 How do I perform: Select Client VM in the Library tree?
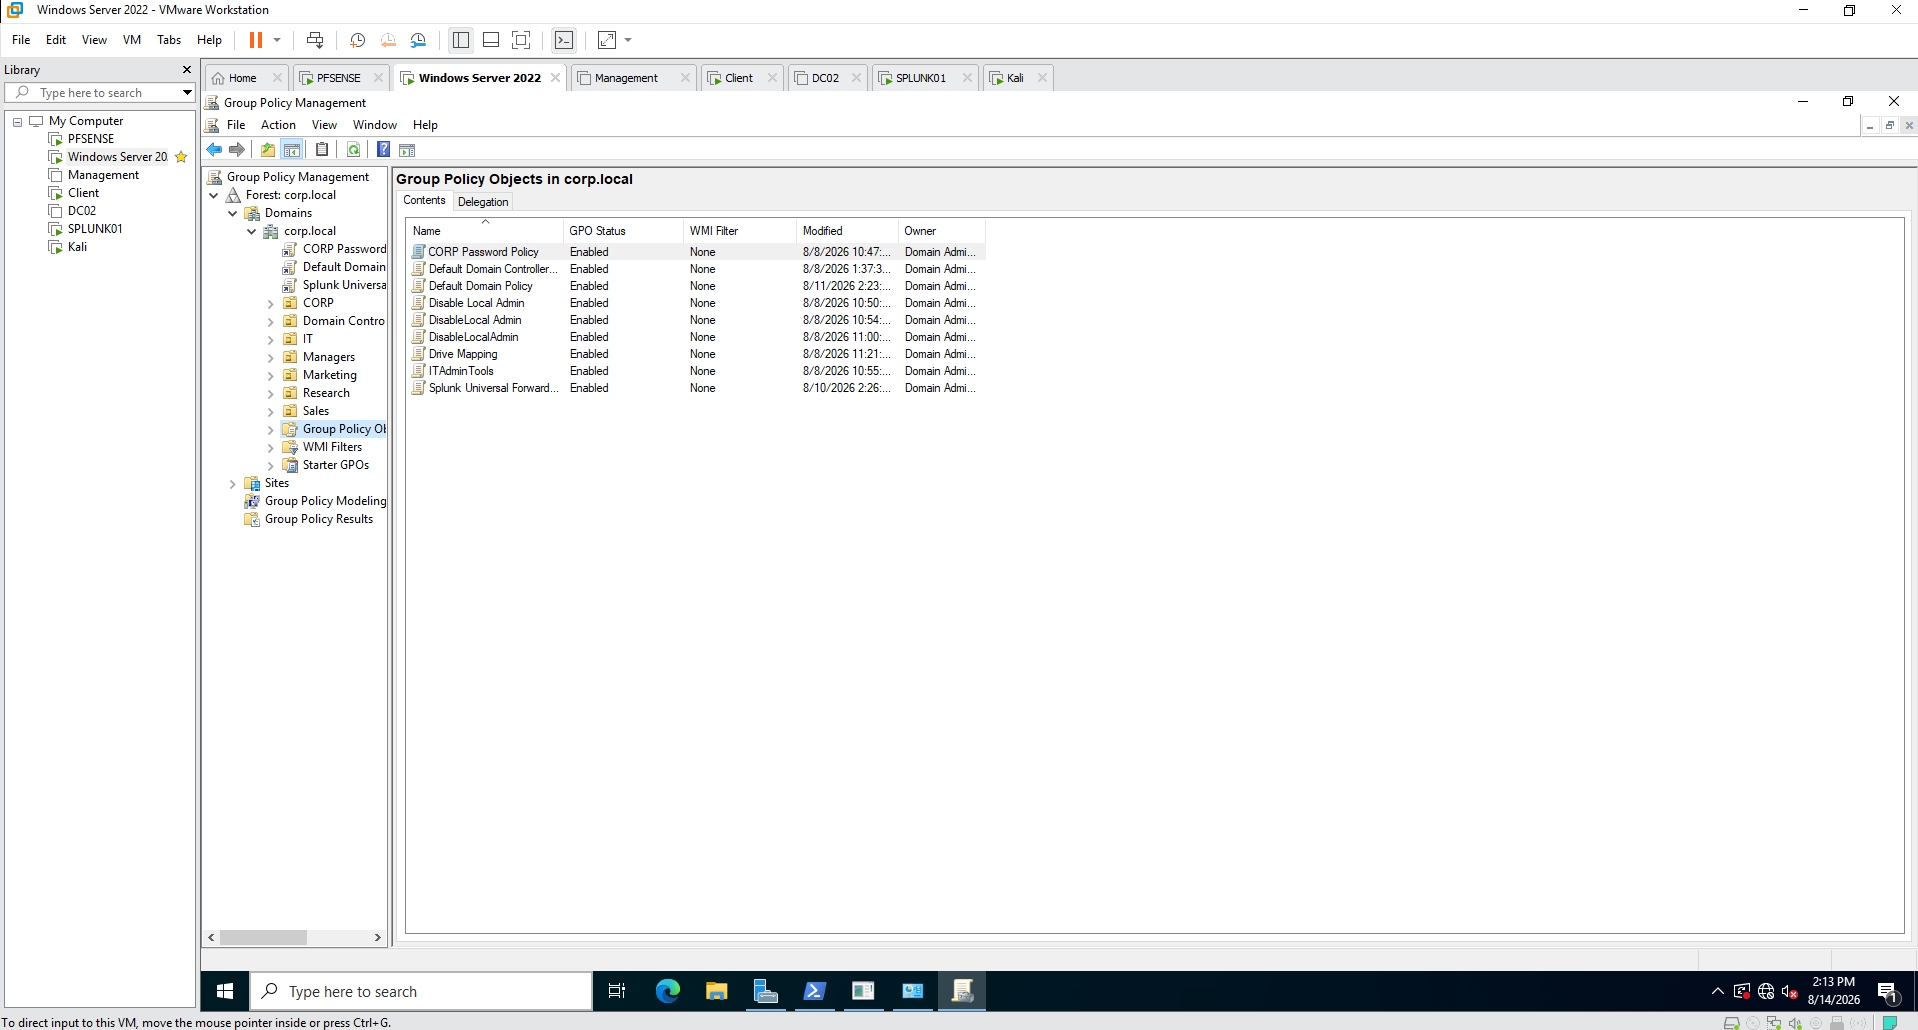point(83,193)
